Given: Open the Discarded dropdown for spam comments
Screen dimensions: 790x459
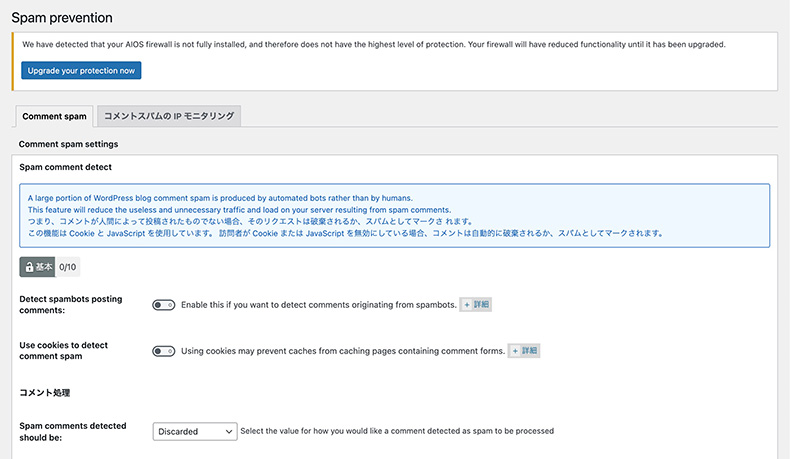Looking at the screenshot, I should tap(195, 431).
